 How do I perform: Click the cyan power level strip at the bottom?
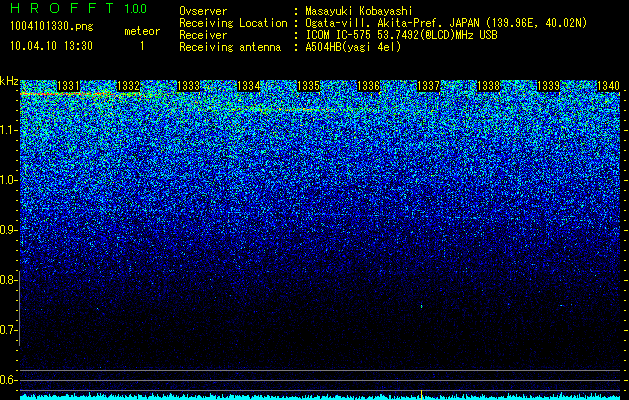320,397
